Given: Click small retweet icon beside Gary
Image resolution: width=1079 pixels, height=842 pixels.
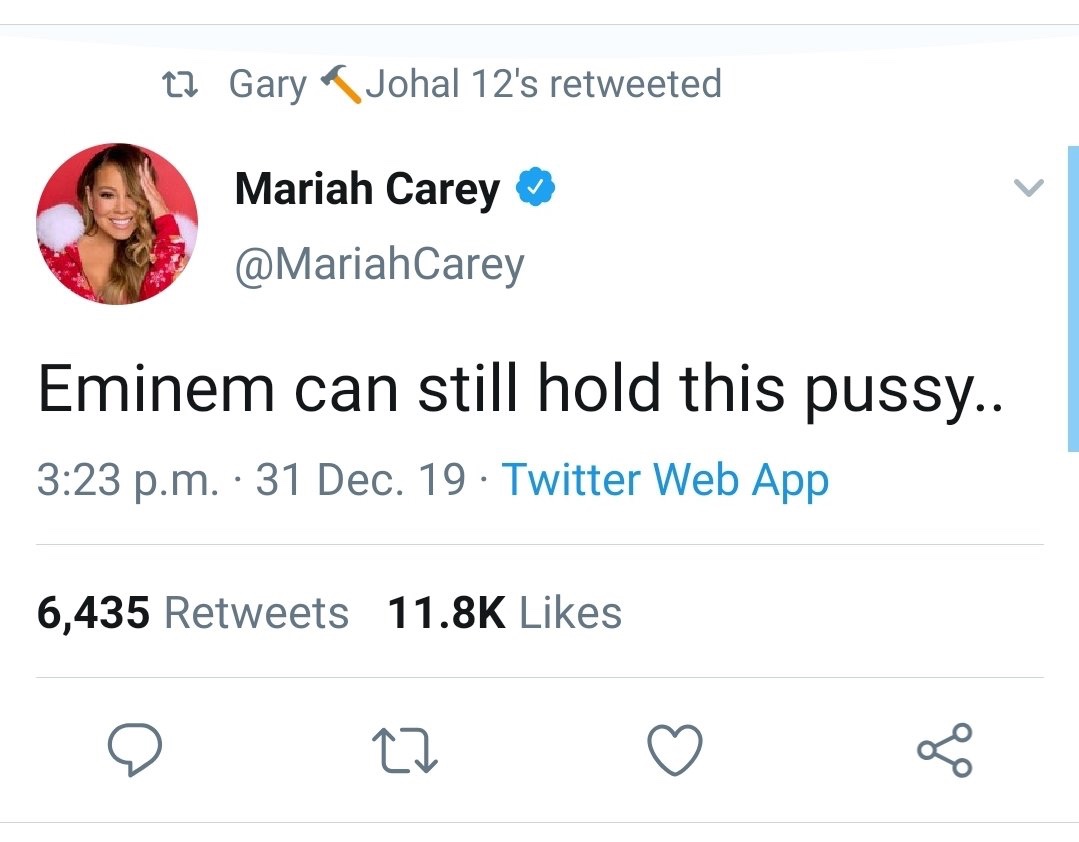Looking at the screenshot, I should click(x=178, y=84).
